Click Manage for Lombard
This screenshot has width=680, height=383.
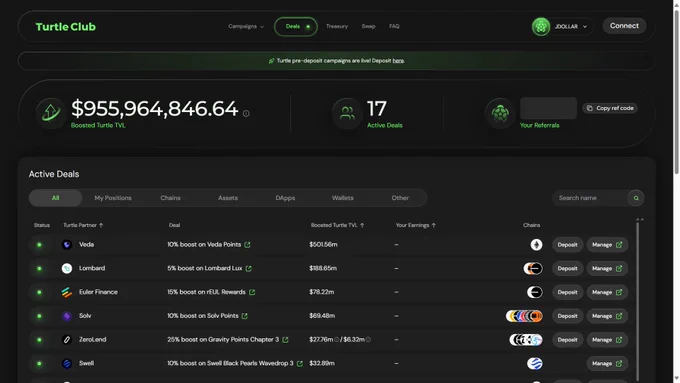[607, 268]
